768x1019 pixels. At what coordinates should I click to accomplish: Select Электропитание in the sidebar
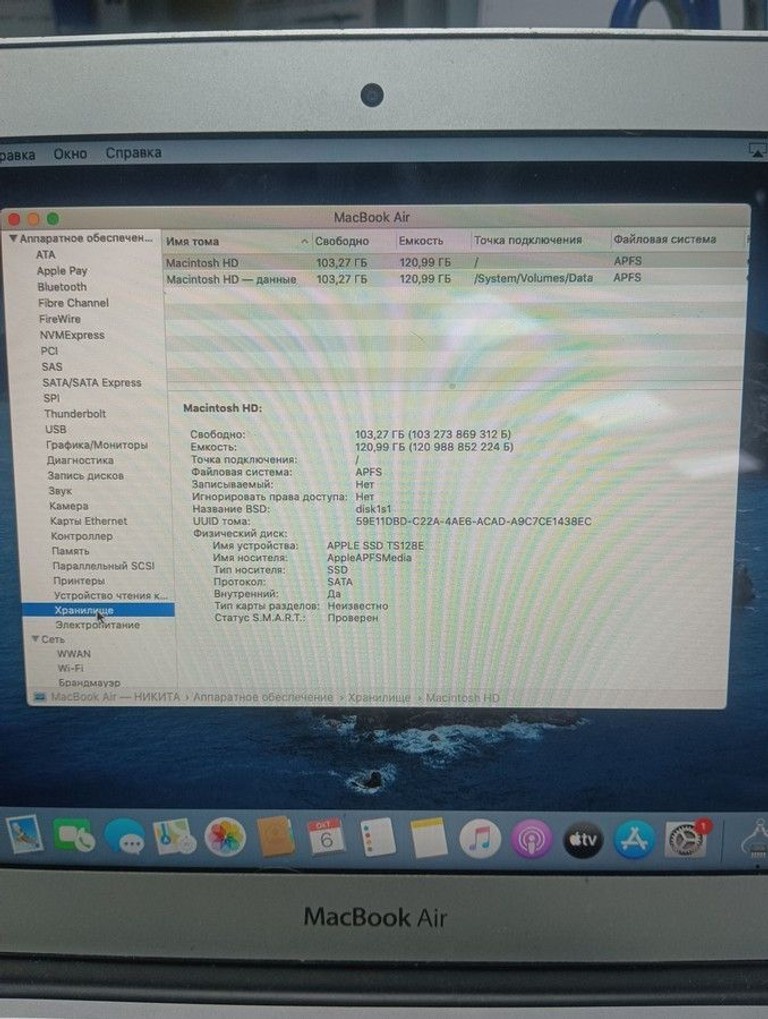pyautogui.click(x=97, y=625)
